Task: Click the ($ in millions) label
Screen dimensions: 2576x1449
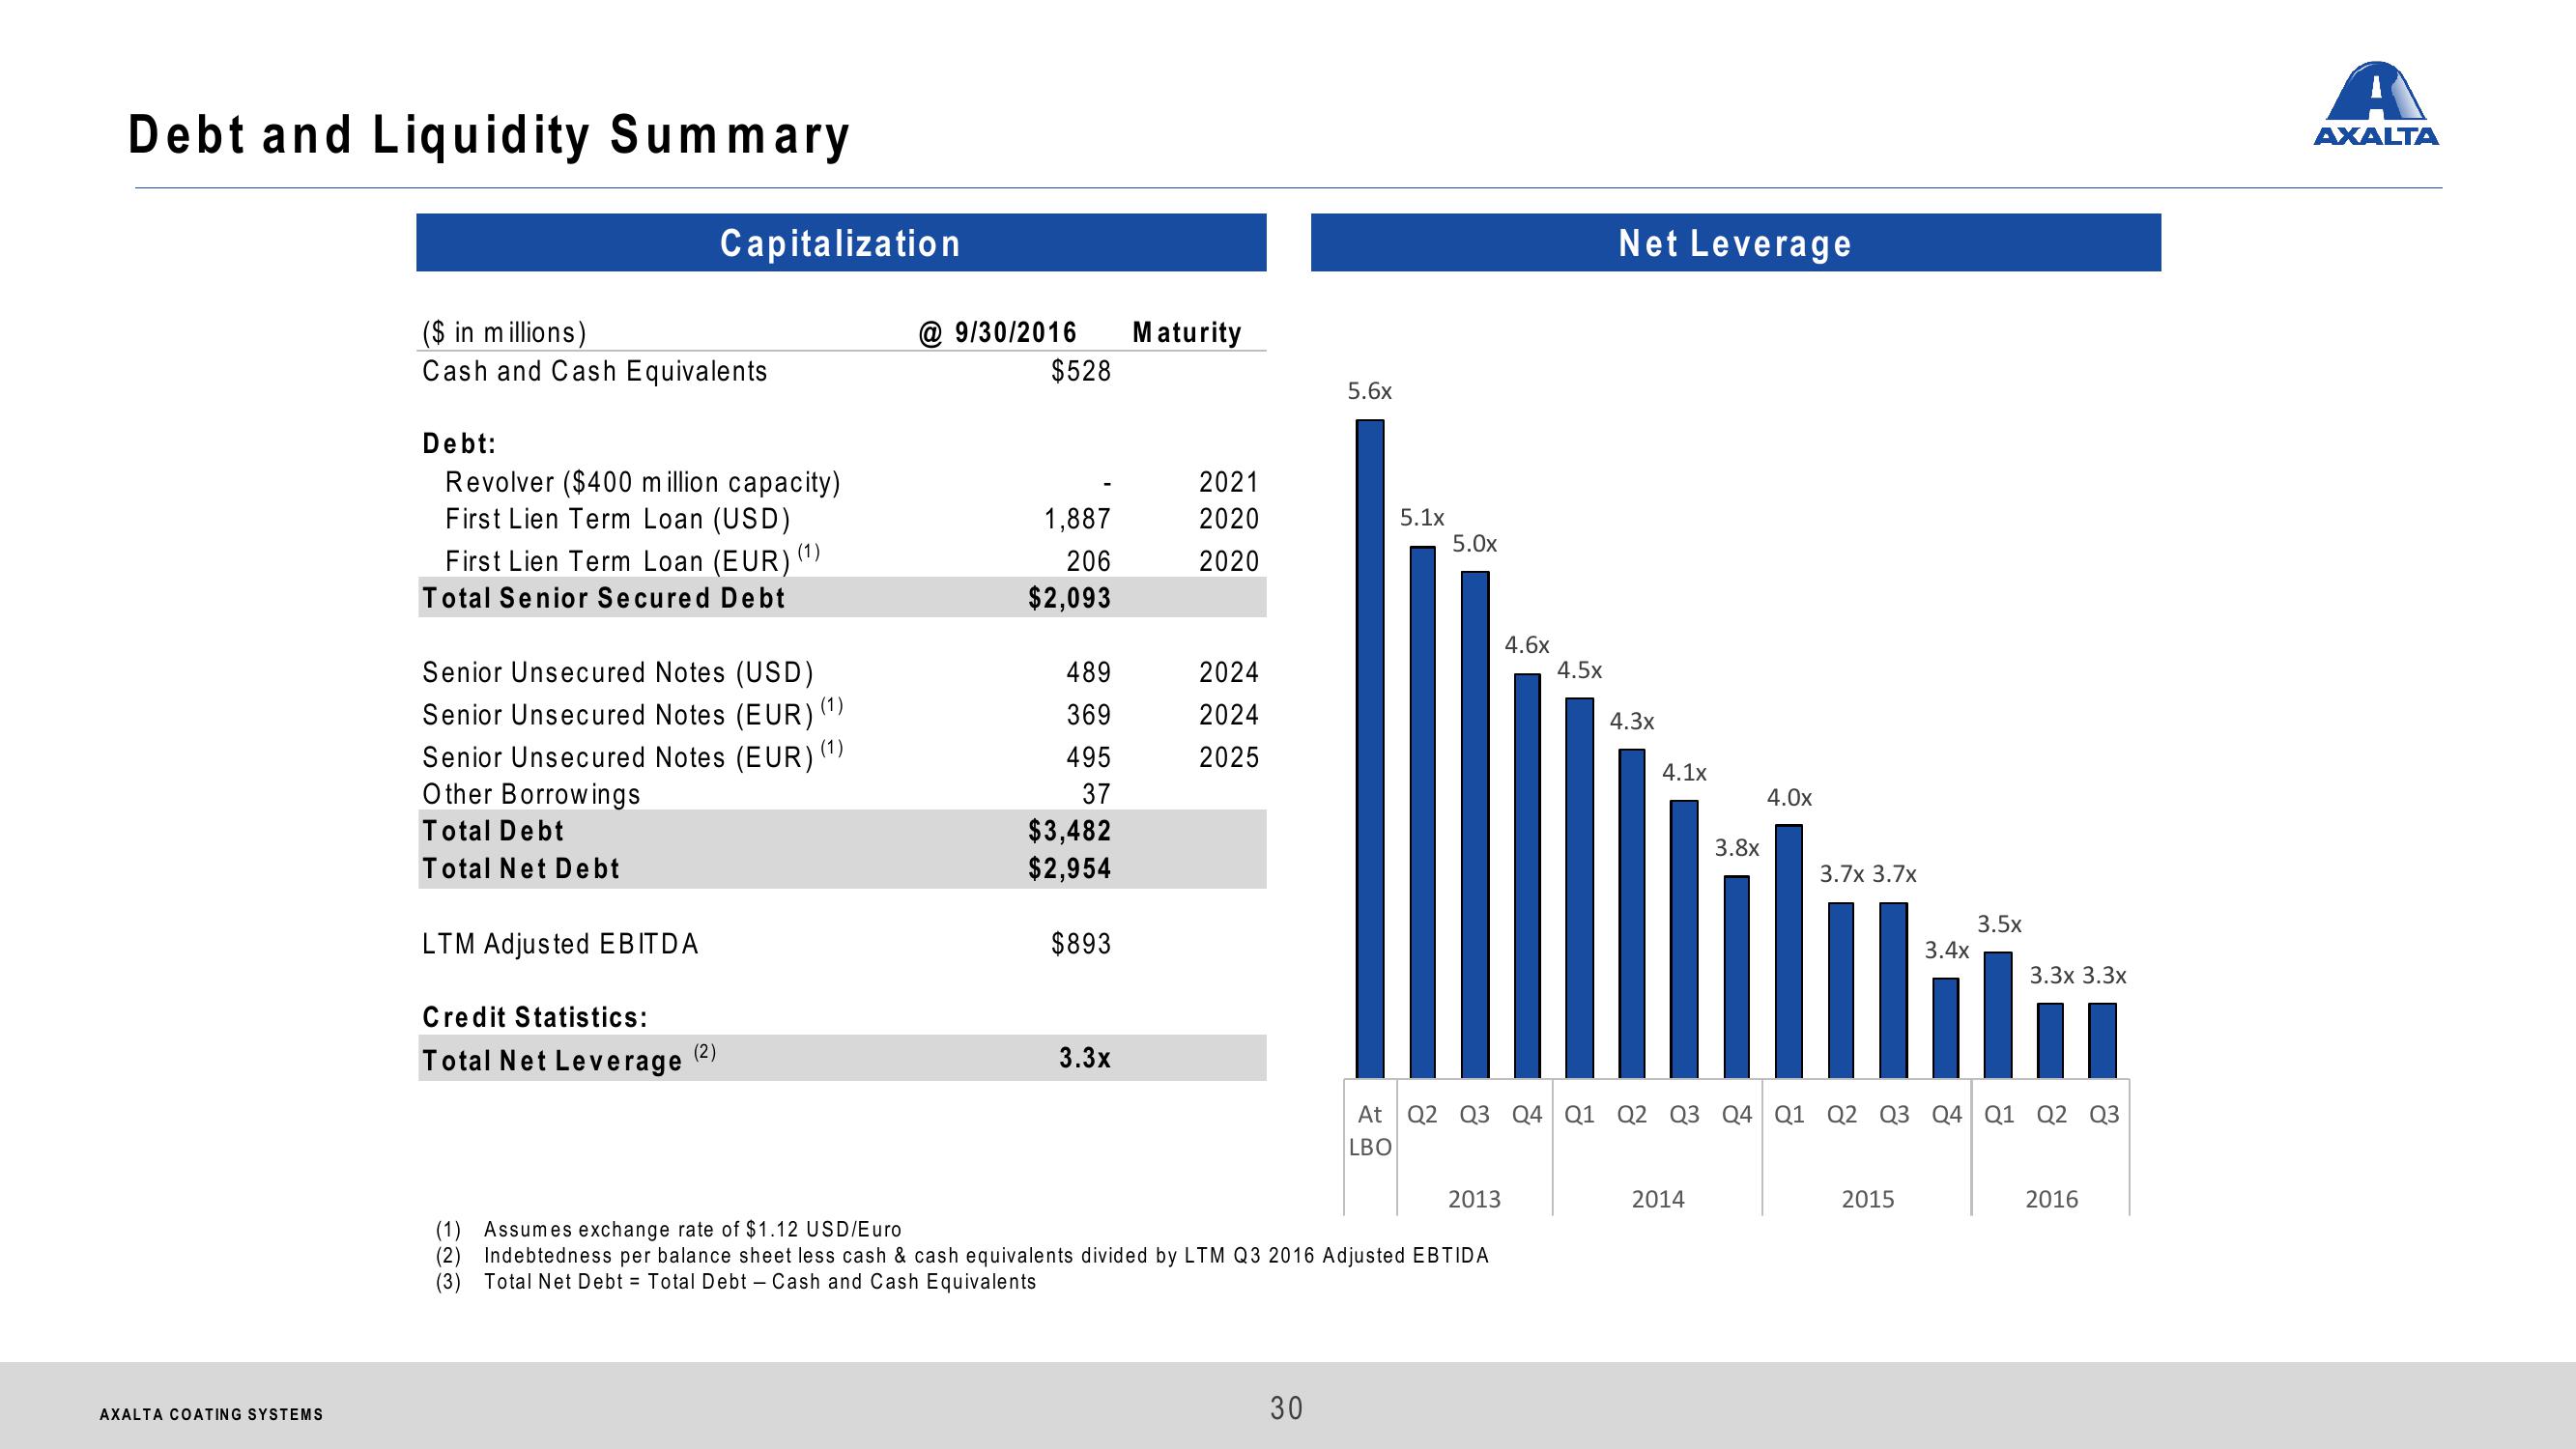Action: (x=504, y=332)
